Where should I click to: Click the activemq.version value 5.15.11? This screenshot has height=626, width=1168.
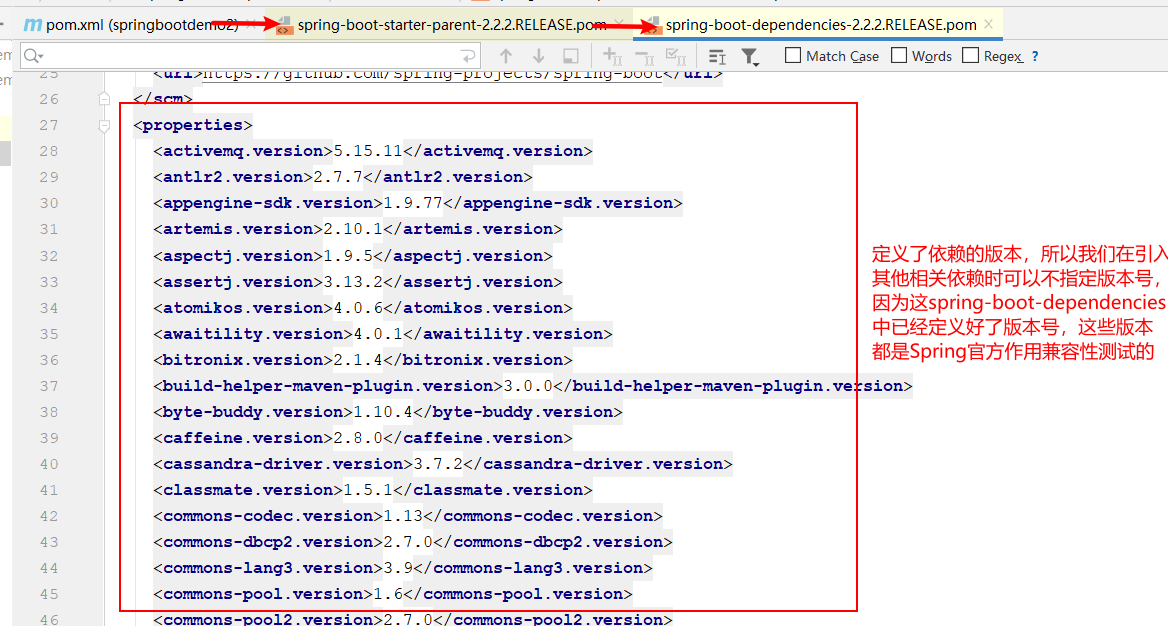pyautogui.click(x=368, y=151)
